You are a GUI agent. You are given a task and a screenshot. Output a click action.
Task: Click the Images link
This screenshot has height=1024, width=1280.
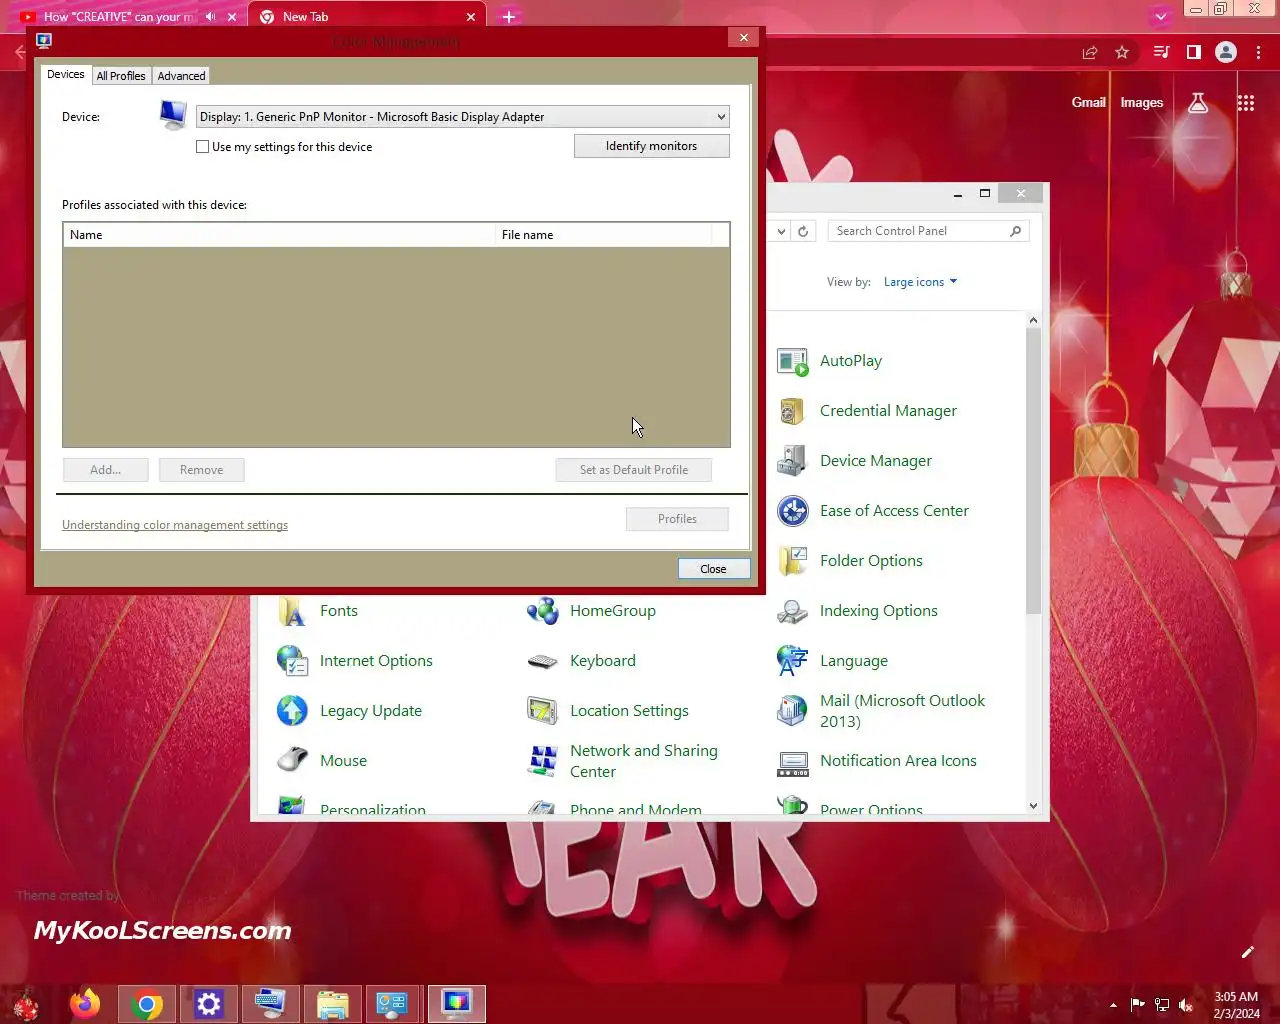tap(1142, 102)
